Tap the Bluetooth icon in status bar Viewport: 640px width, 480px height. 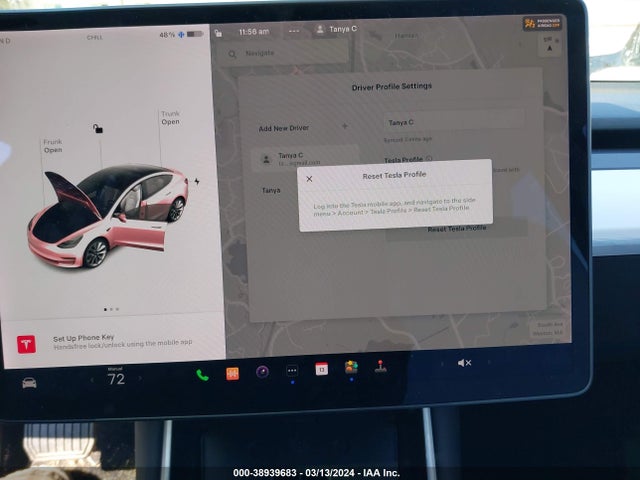pyautogui.click(x=181, y=35)
